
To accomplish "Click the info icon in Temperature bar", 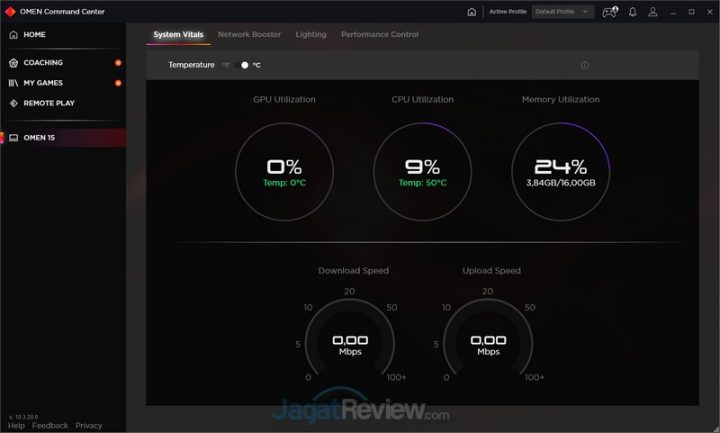I will [584, 65].
